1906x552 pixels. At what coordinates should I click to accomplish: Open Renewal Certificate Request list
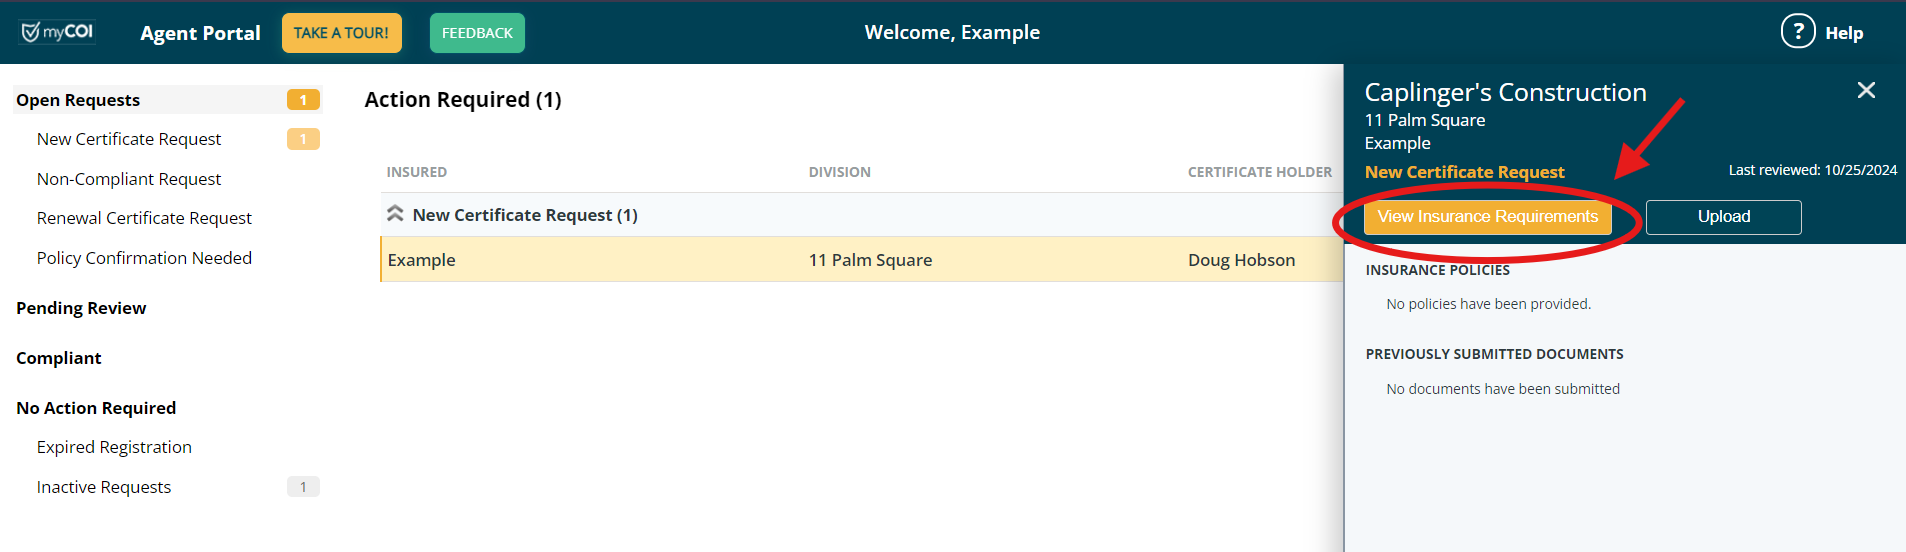[144, 218]
